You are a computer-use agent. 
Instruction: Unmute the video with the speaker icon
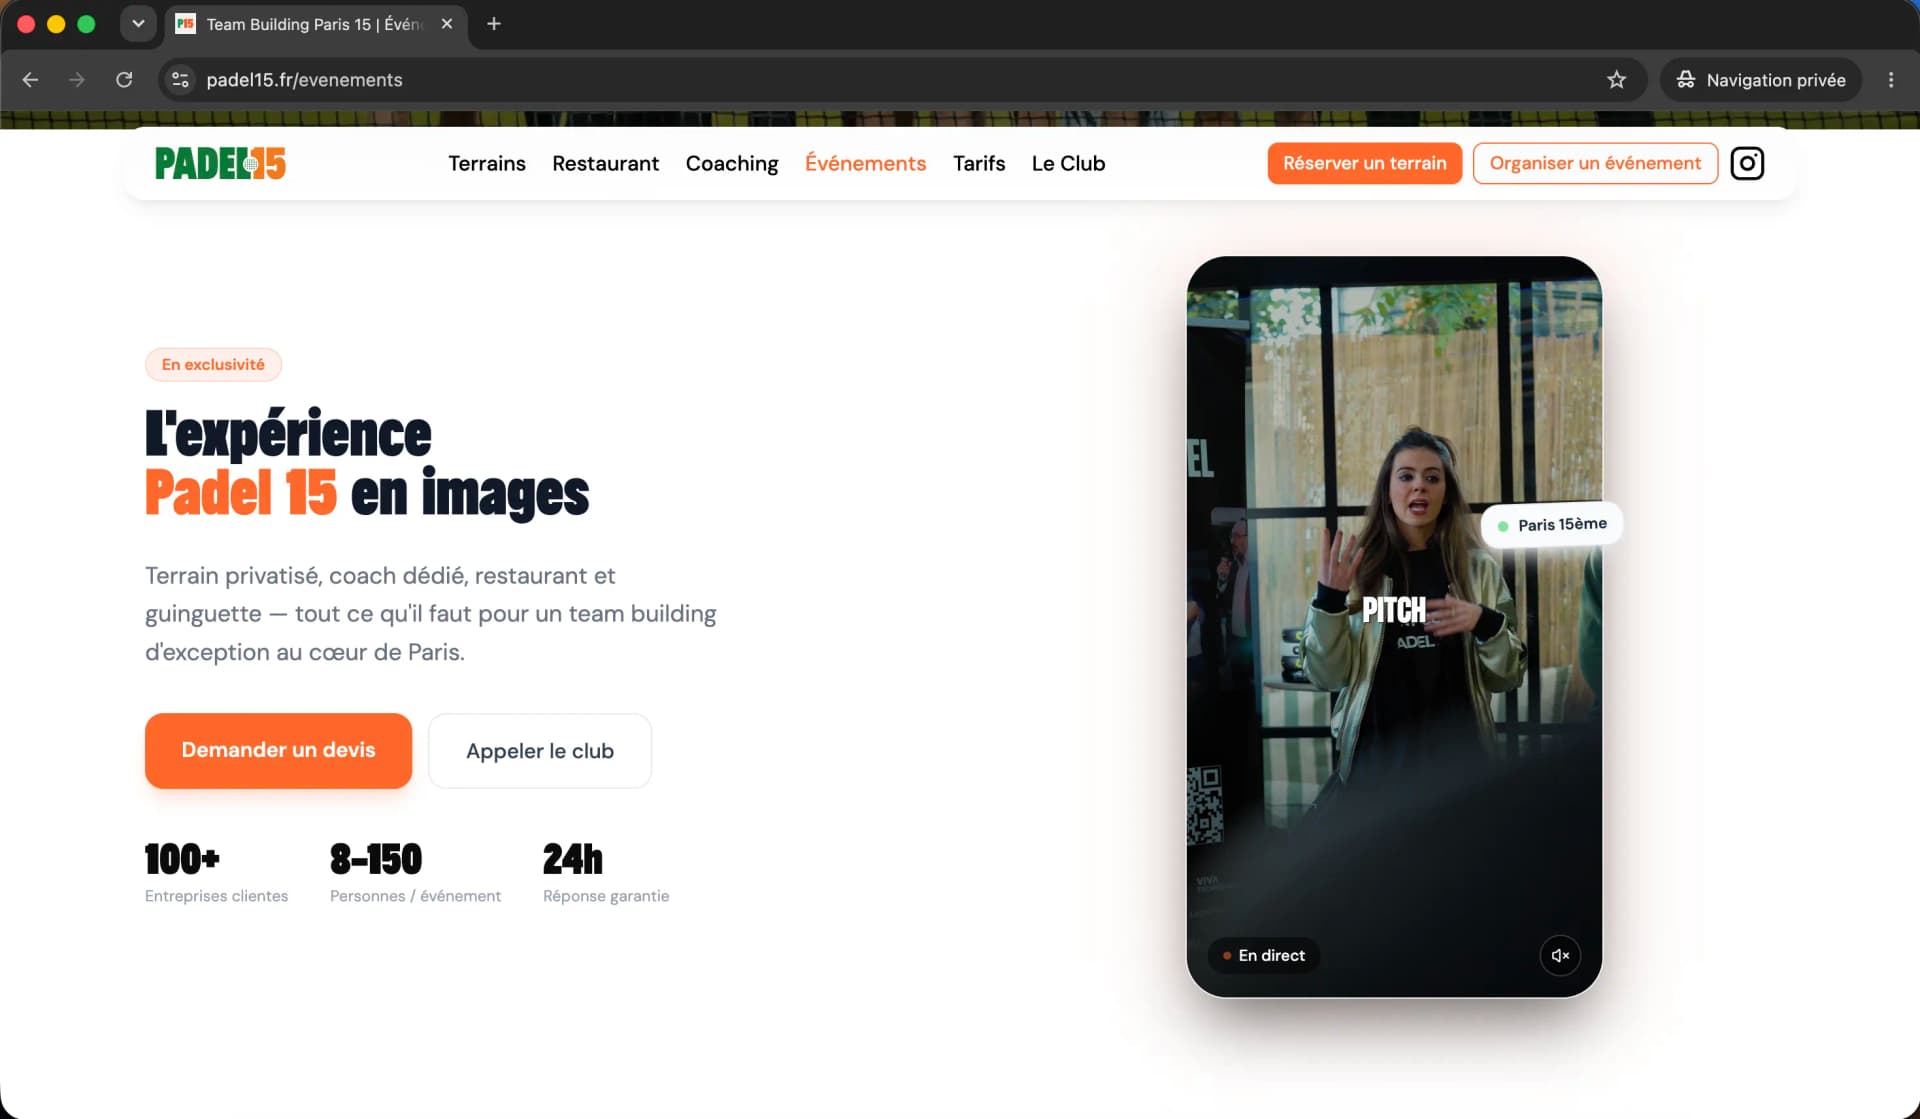(x=1560, y=955)
